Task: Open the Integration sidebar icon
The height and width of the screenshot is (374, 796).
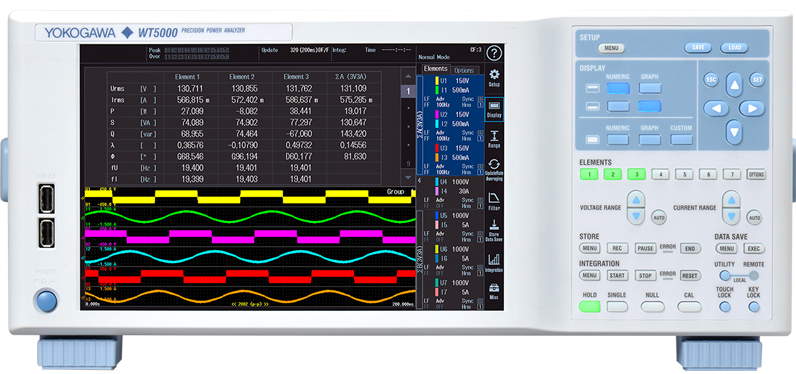Action: (494, 263)
